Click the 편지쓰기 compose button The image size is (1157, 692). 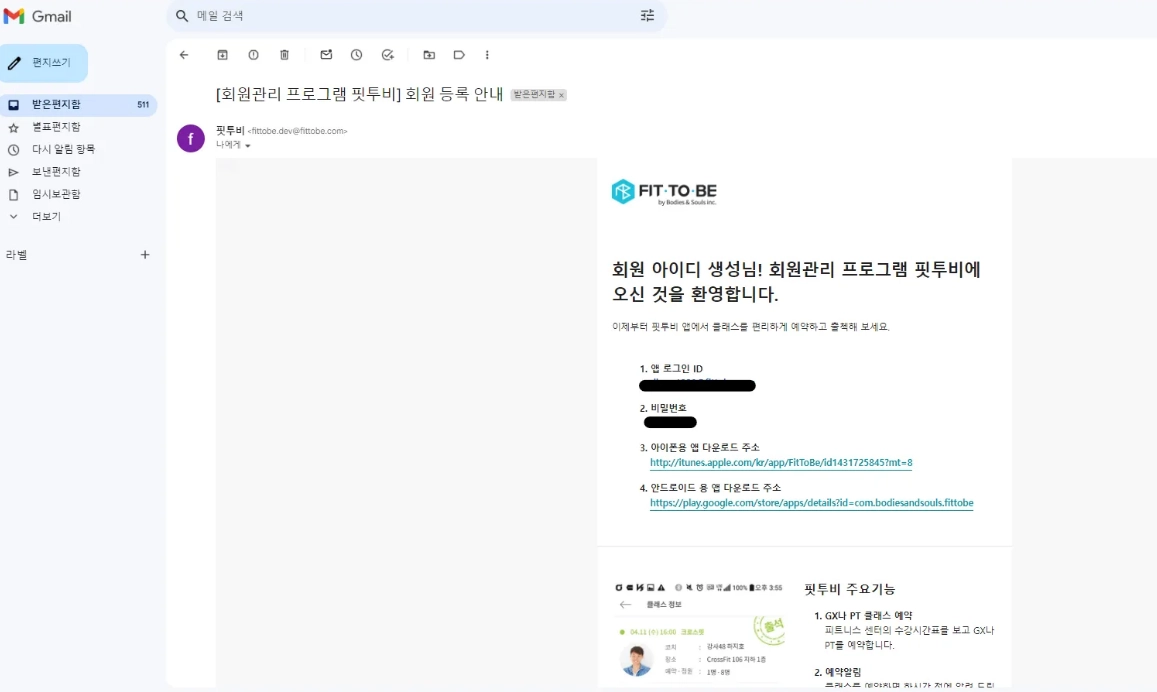(x=44, y=63)
